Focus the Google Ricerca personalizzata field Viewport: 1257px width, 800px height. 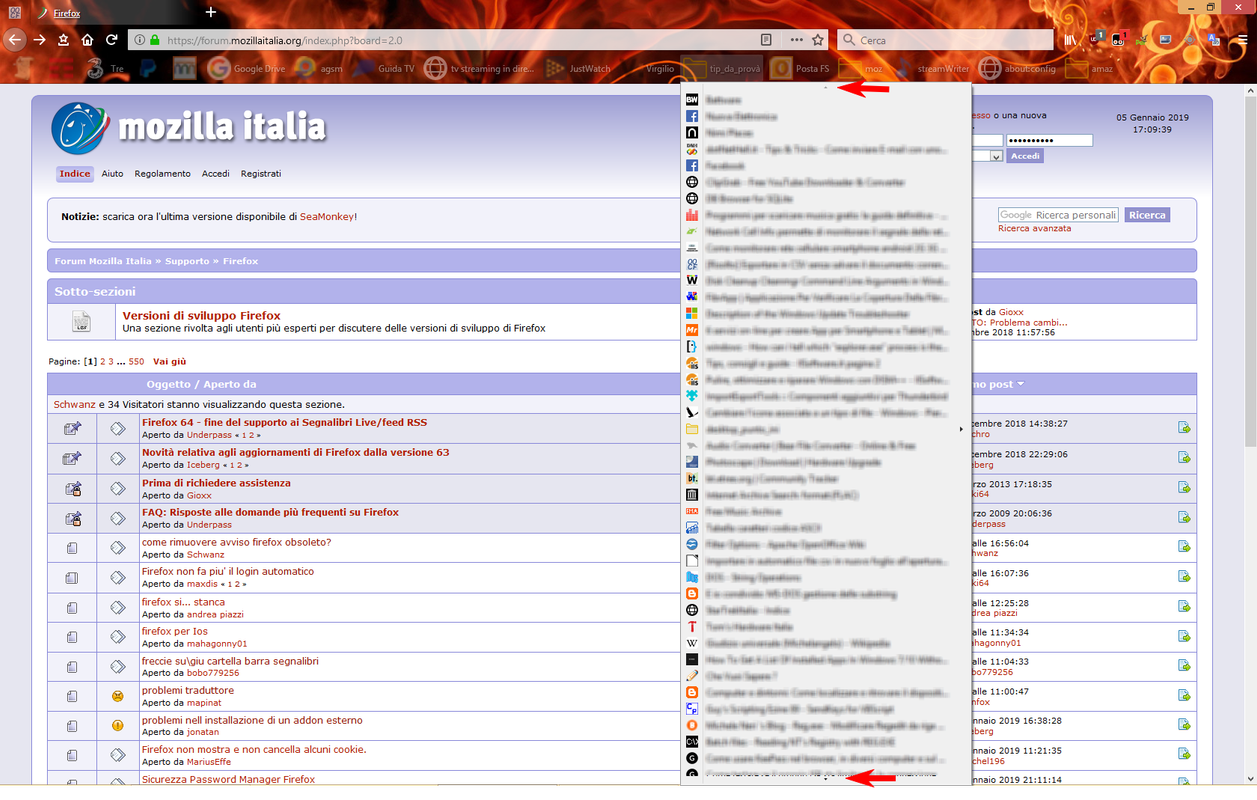pos(1058,215)
